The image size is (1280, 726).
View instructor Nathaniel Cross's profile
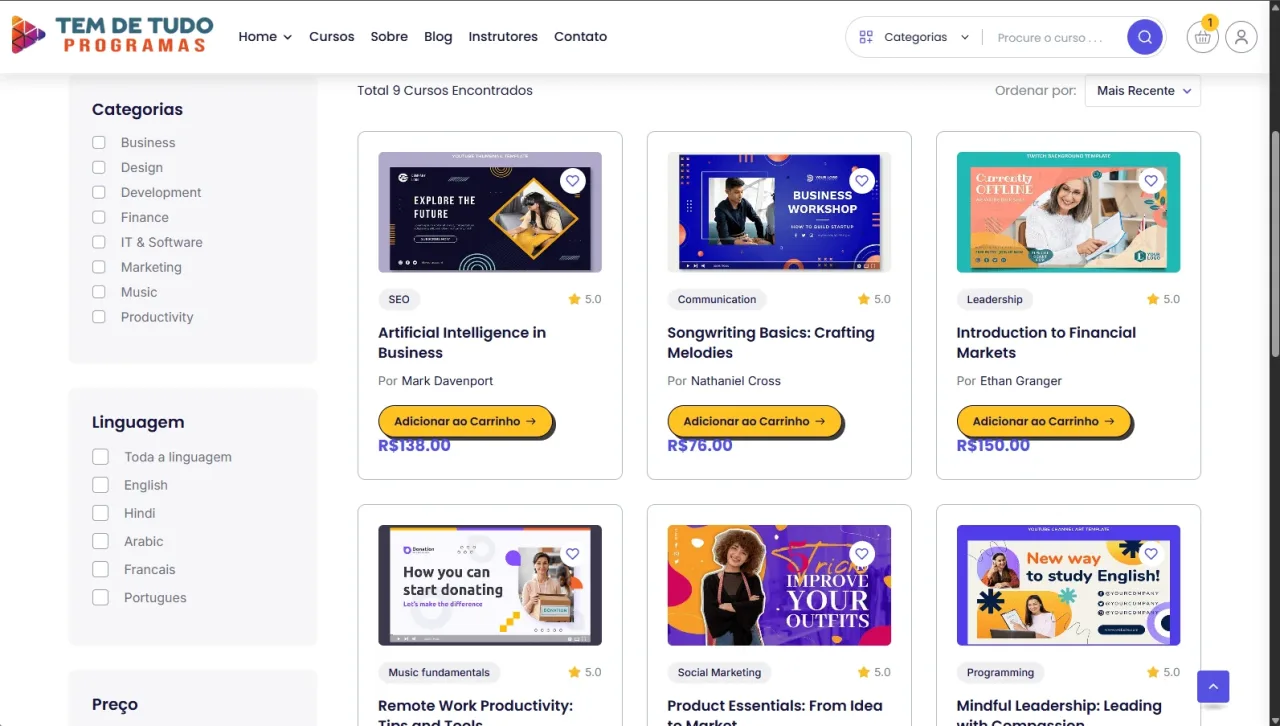[736, 381]
